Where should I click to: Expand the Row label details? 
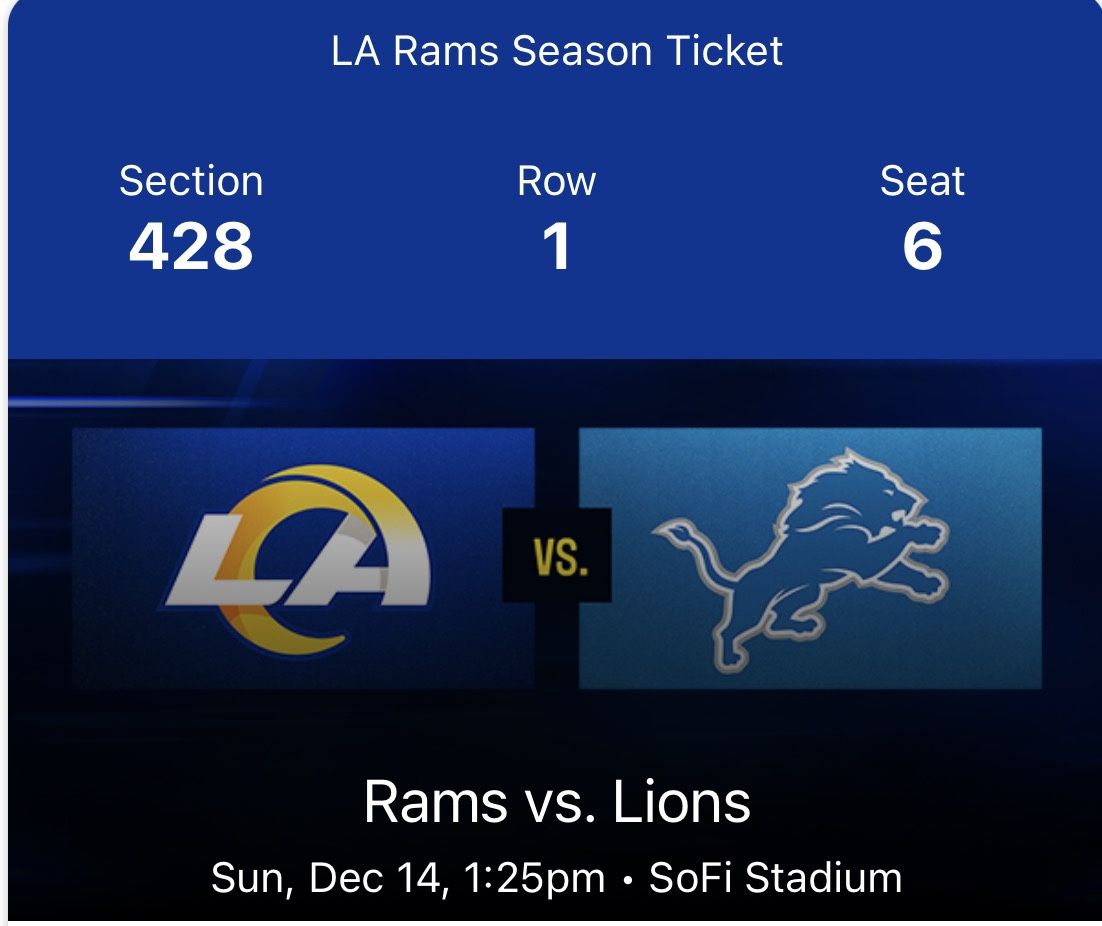pyautogui.click(x=558, y=181)
